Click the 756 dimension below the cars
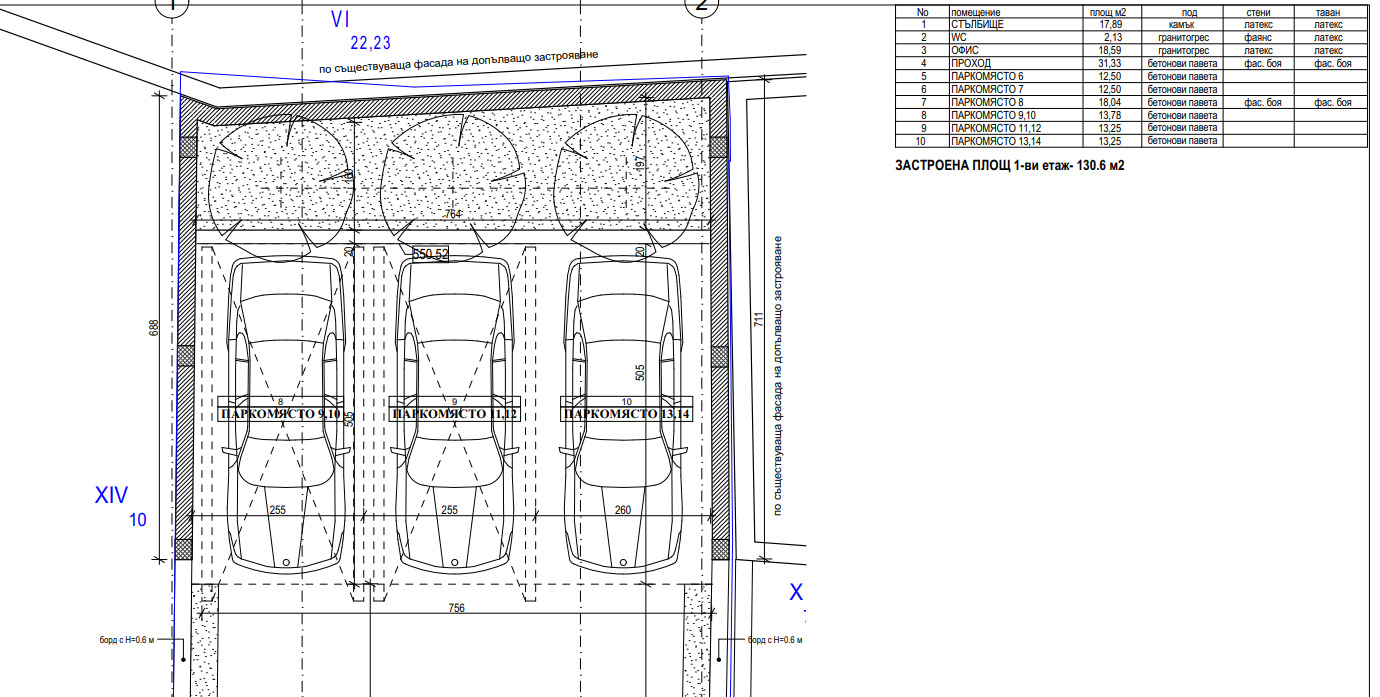Viewport: 1380px width, 697px height. click(x=455, y=608)
